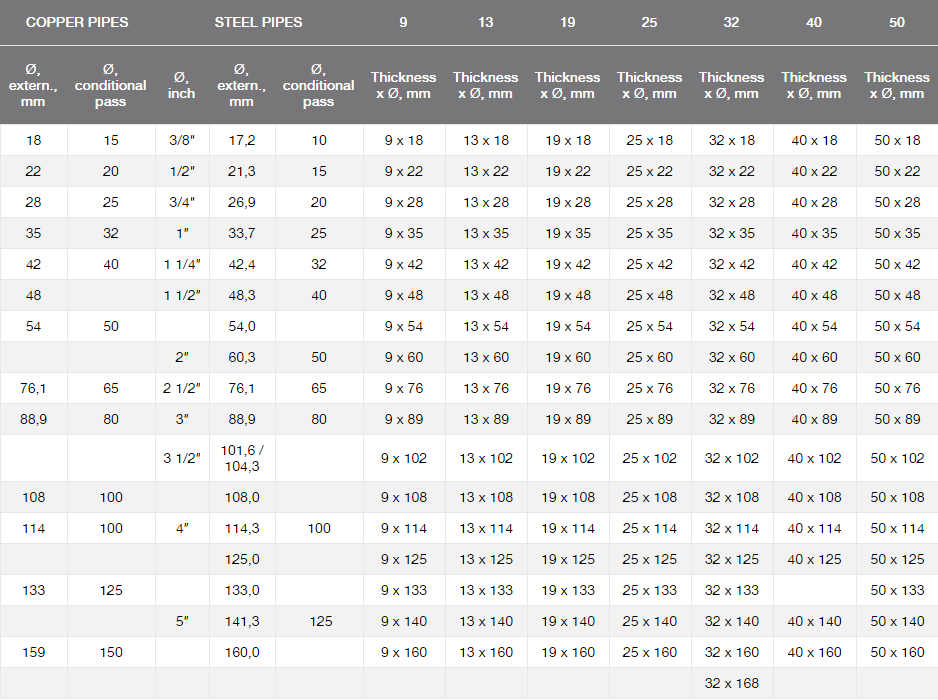Select the 9 x 18 cell
Screen dimensions: 938x700
[403, 140]
